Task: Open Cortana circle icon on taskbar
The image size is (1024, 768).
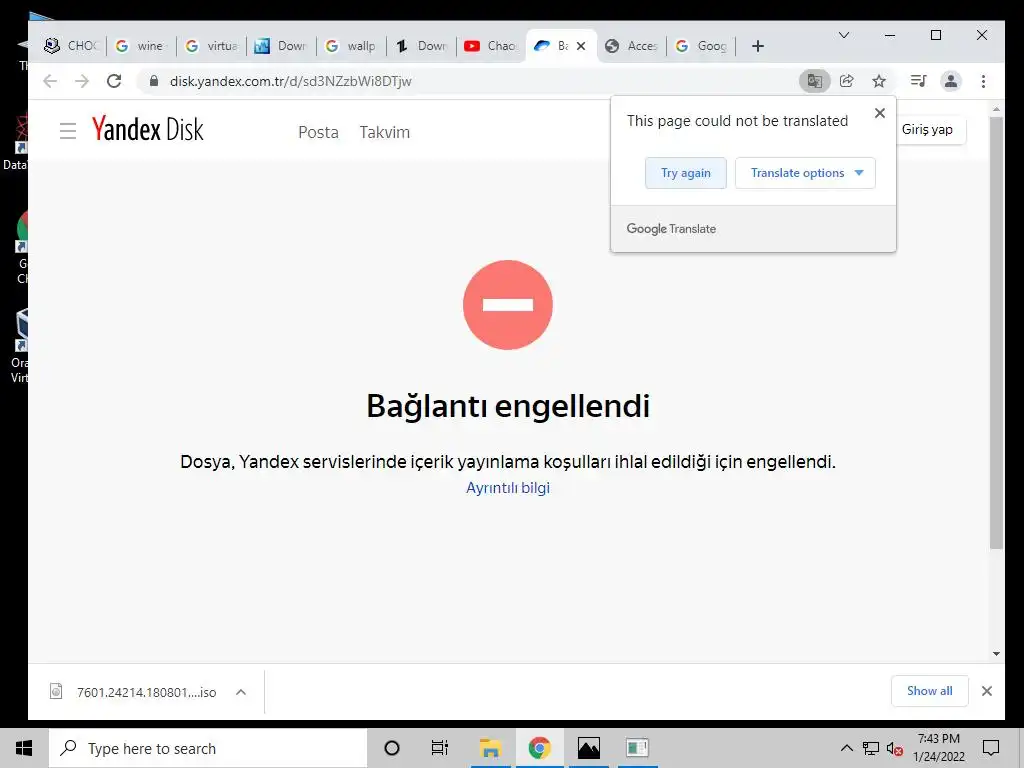Action: tap(392, 748)
